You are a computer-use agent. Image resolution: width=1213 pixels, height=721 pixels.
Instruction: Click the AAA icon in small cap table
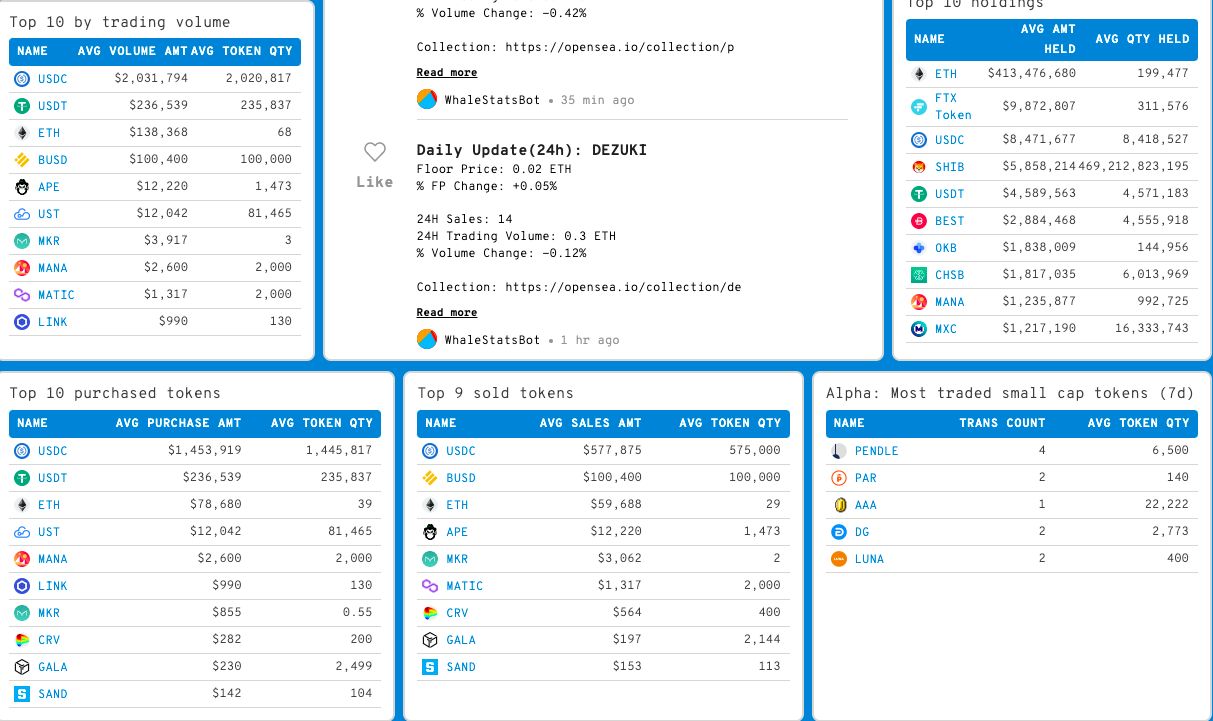click(x=839, y=505)
